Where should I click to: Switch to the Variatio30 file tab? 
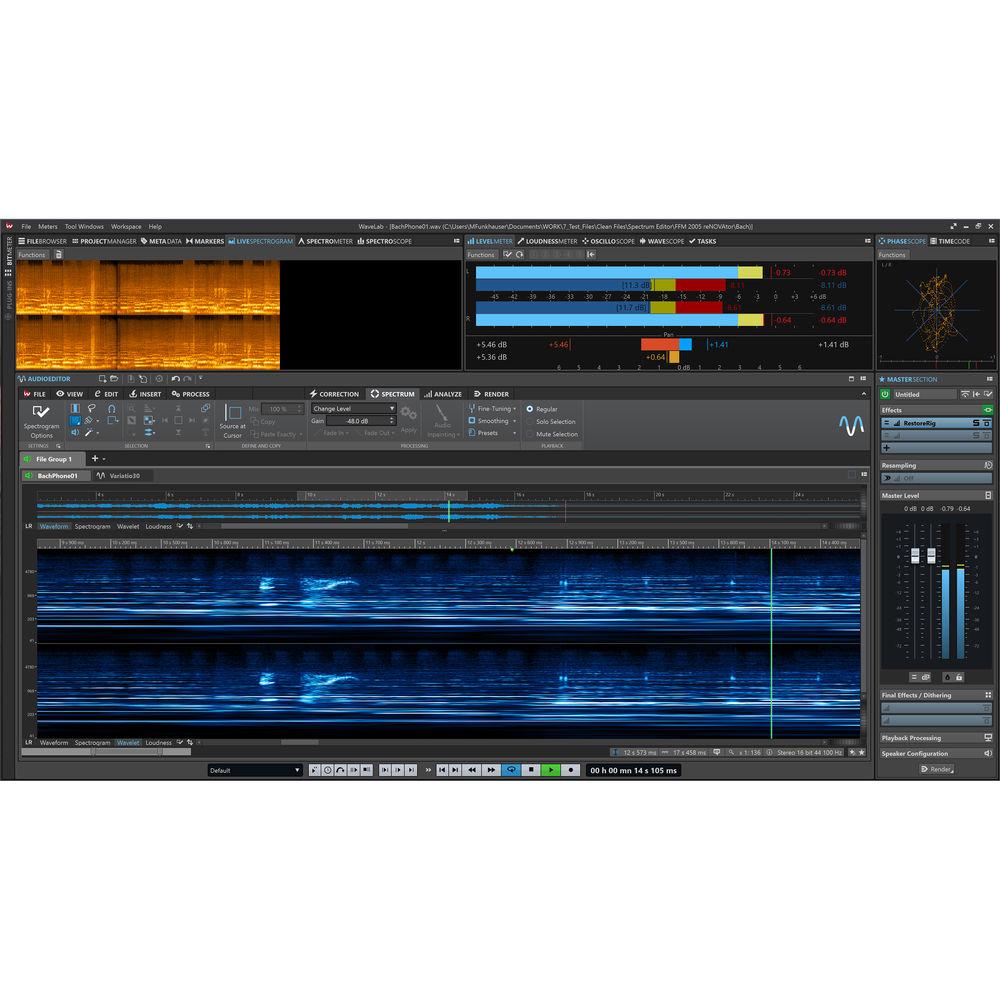(125, 476)
